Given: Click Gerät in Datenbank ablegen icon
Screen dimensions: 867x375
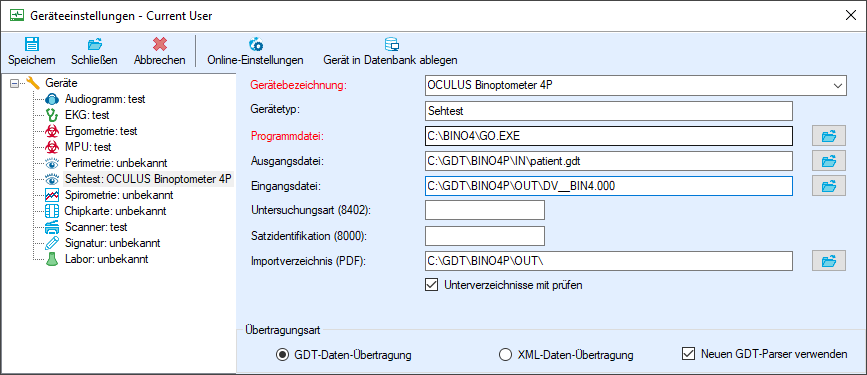Looking at the screenshot, I should 391,44.
